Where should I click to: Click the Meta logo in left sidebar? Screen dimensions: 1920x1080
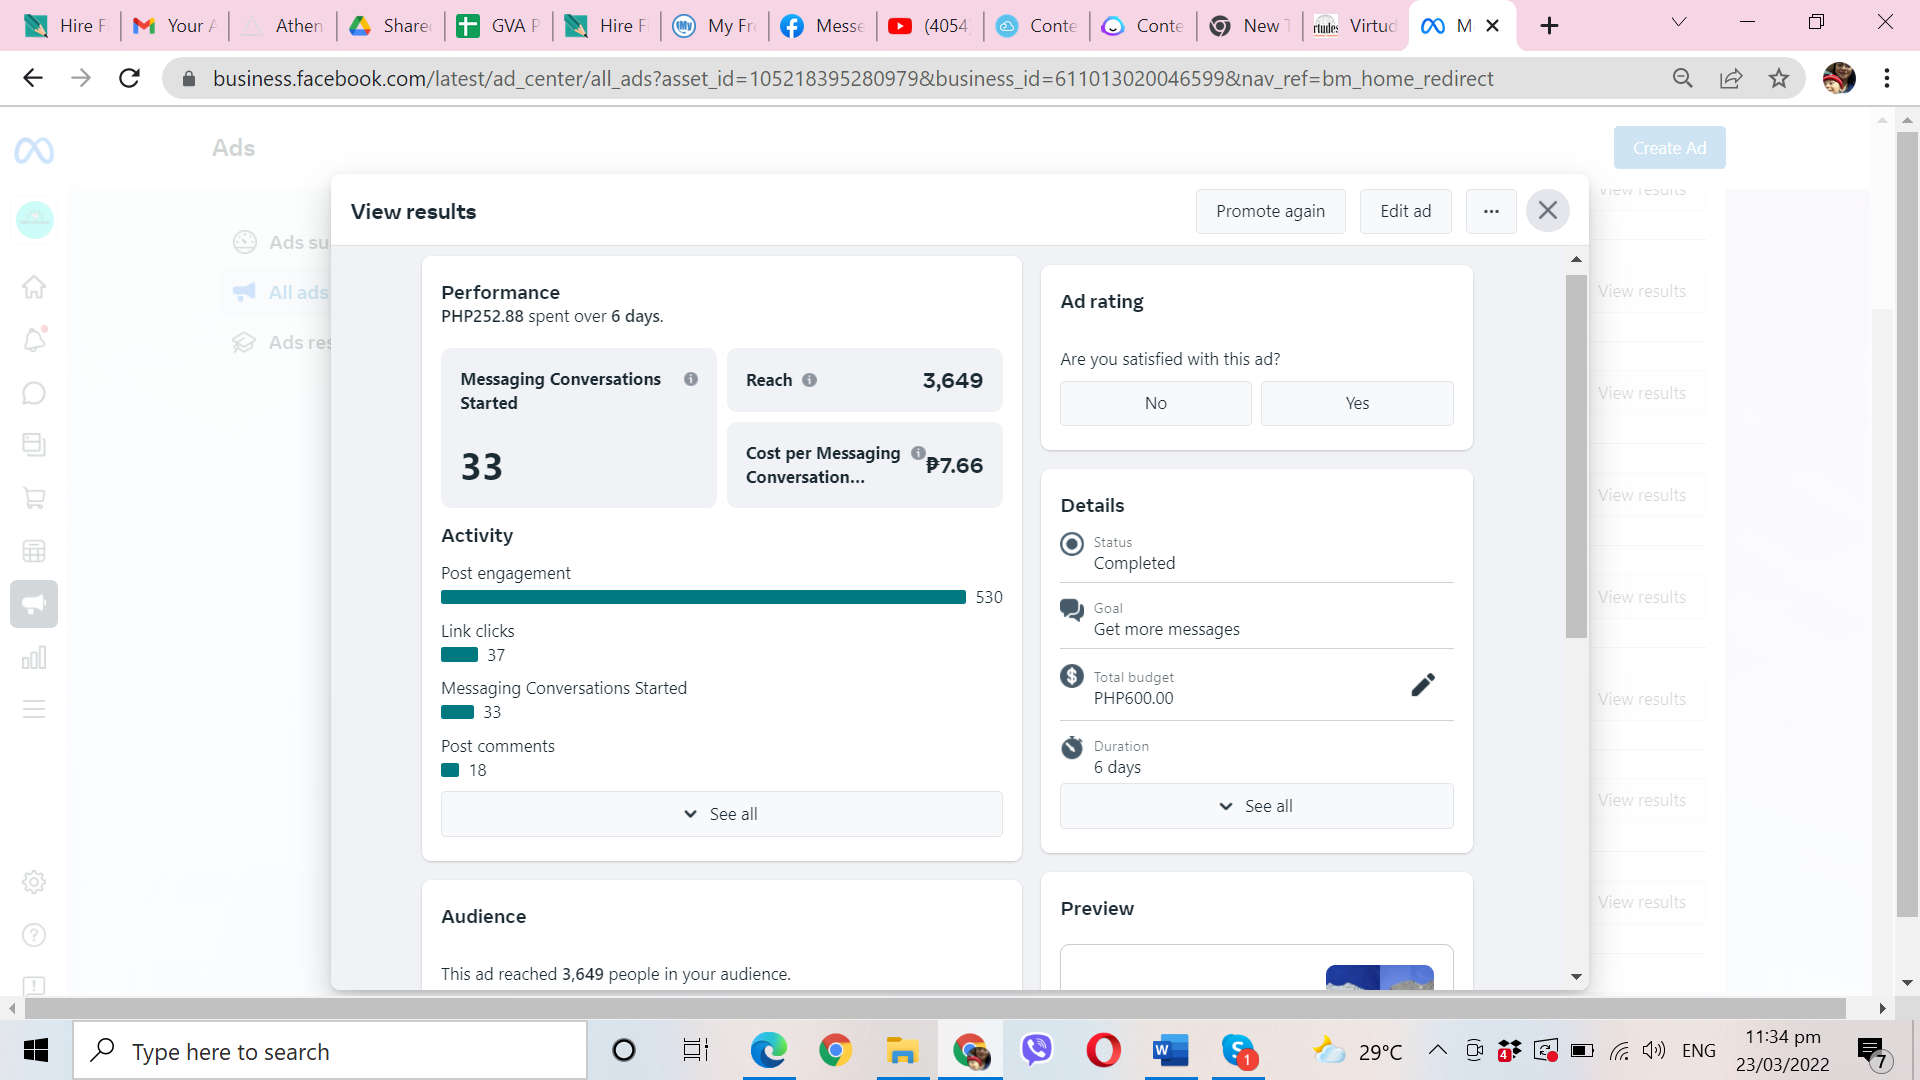tap(34, 151)
